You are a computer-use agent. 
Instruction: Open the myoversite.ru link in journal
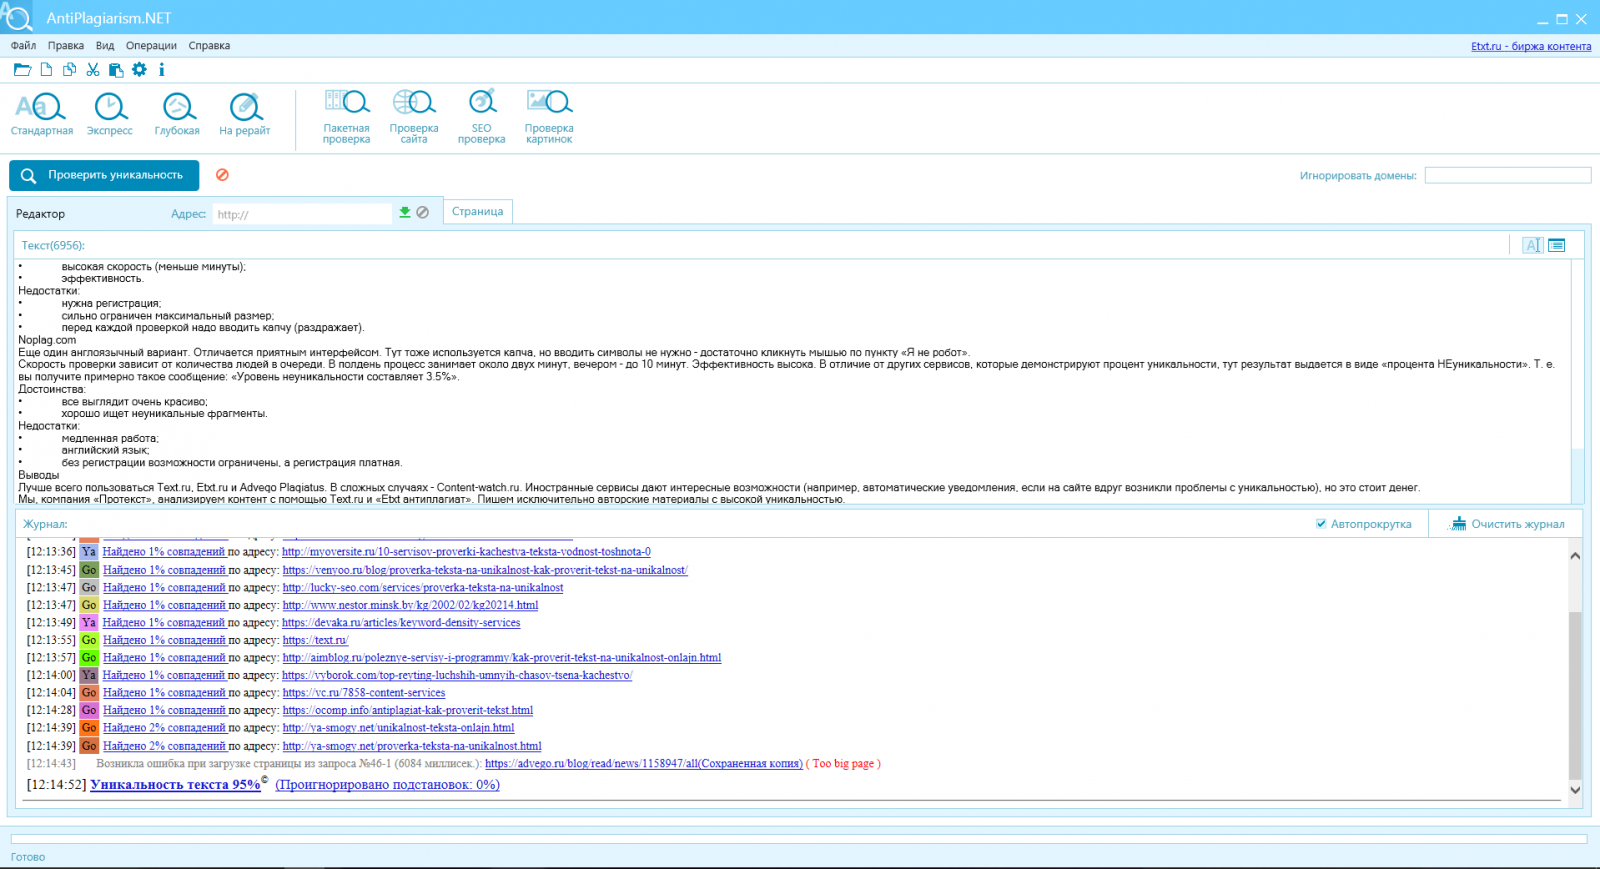[466, 552]
